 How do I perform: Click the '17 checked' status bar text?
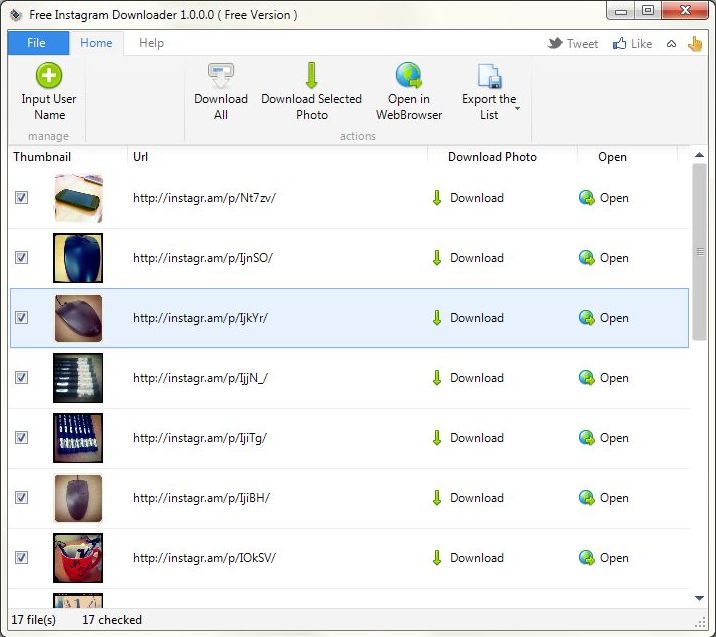click(112, 620)
